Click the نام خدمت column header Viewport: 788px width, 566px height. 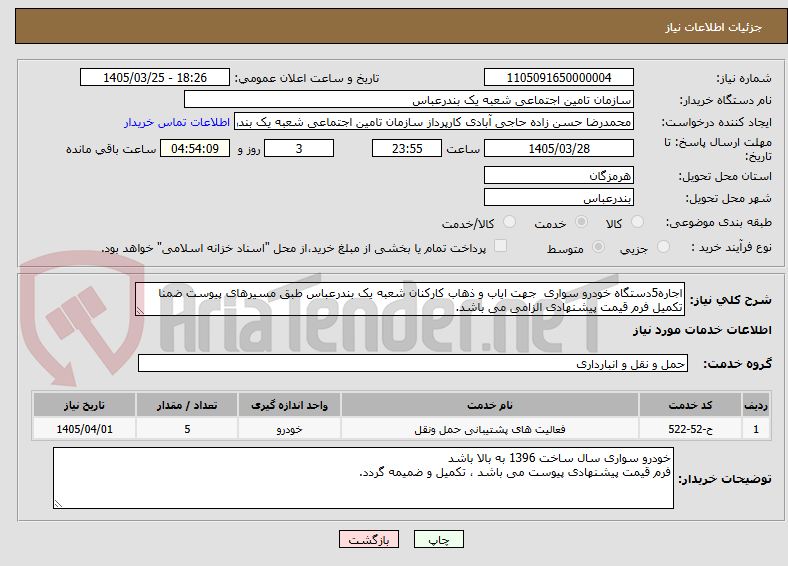pyautogui.click(x=490, y=405)
